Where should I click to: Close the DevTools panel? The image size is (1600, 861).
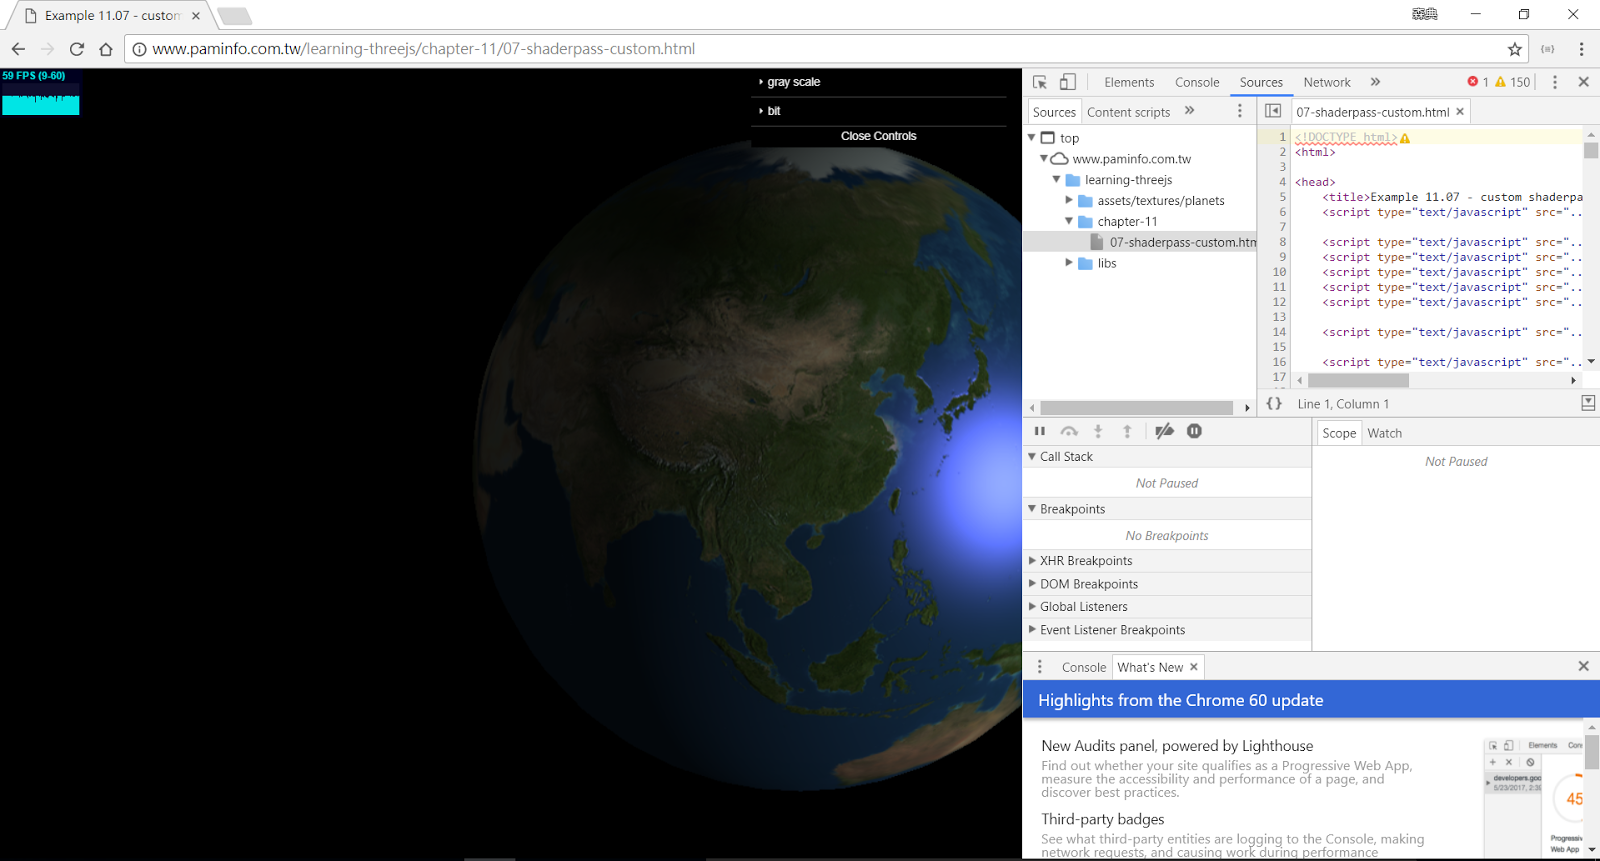[x=1583, y=82]
